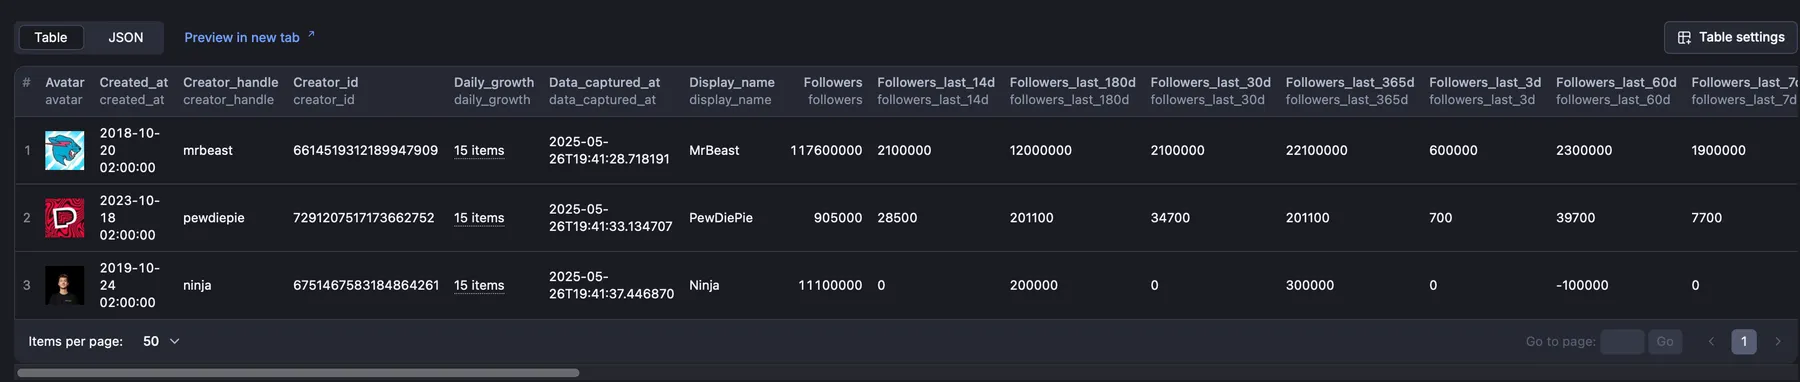This screenshot has height=382, width=1800.
Task: Click the external link arrow icon beside Preview
Action: pyautogui.click(x=311, y=34)
